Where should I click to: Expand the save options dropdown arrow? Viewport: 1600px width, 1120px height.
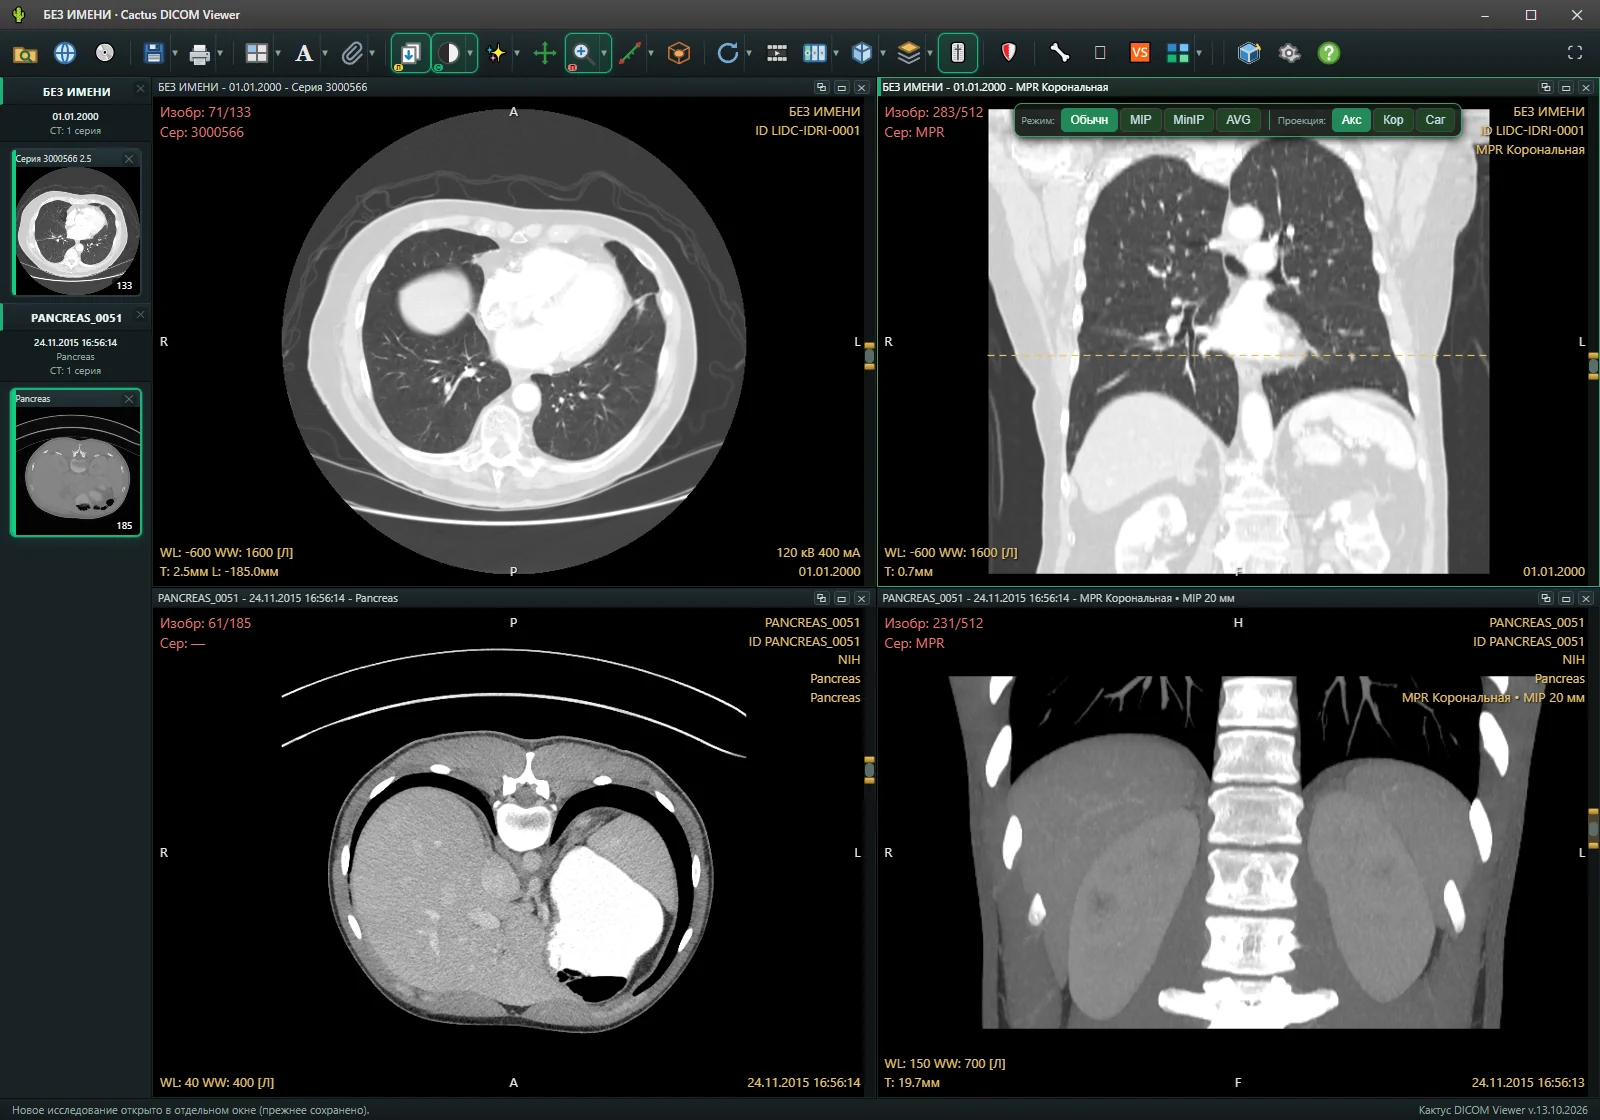175,53
